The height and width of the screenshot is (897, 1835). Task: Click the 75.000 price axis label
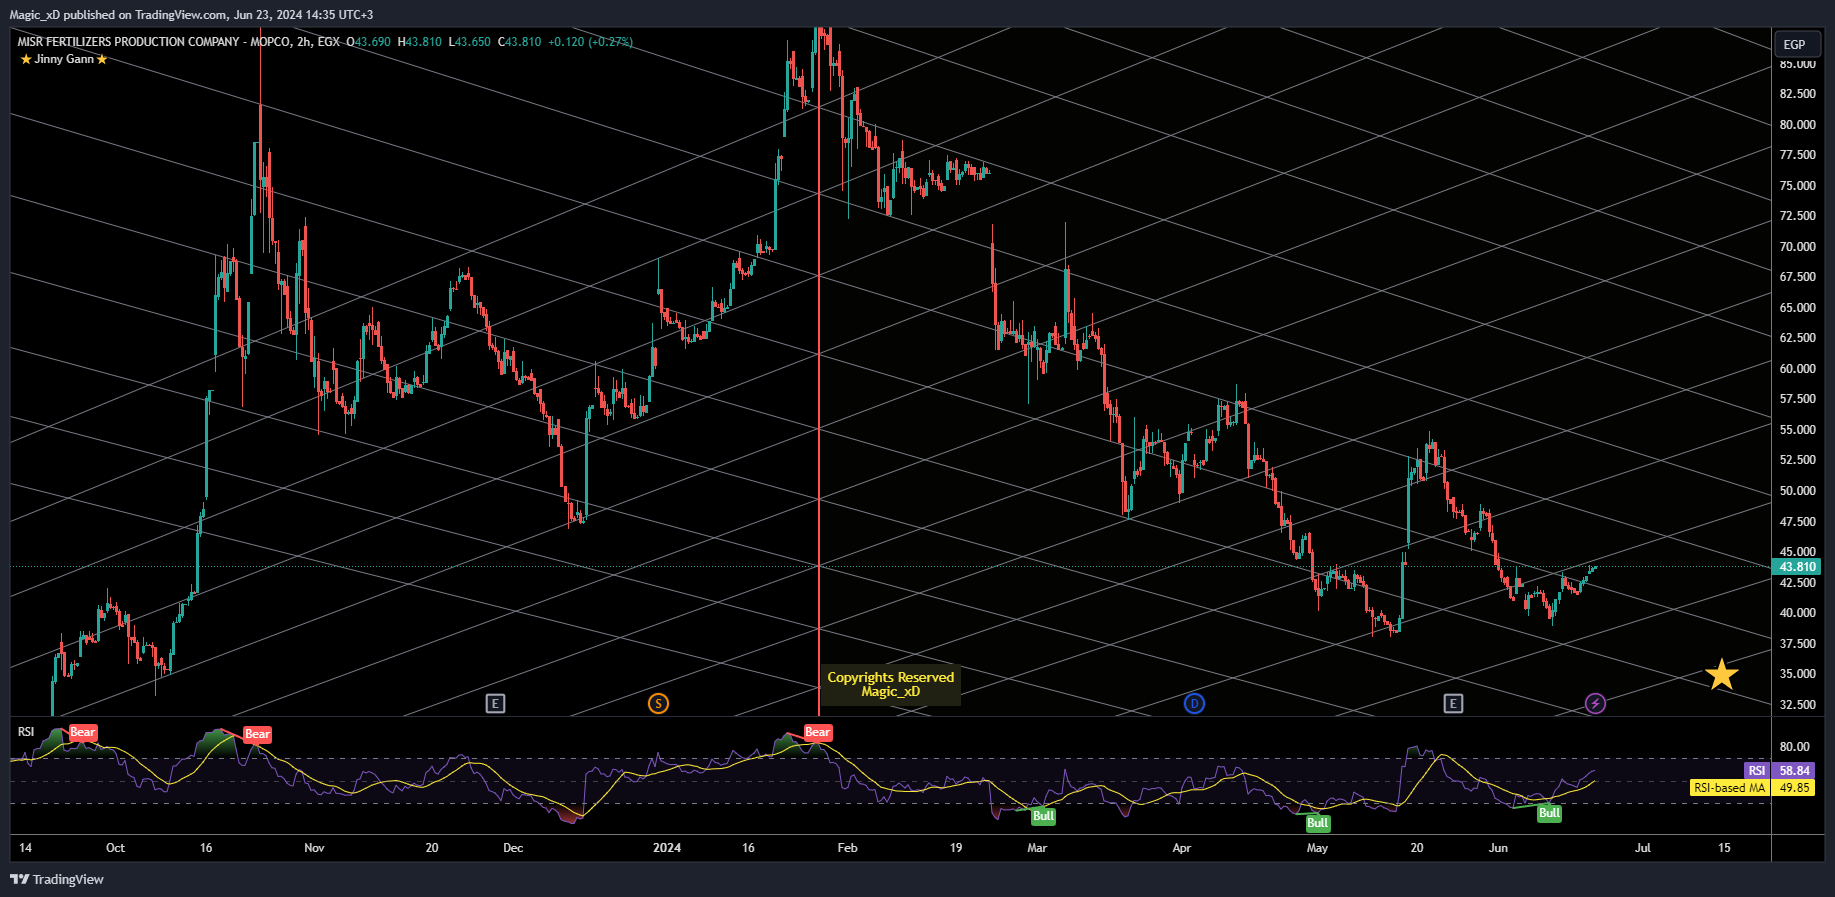click(1797, 186)
